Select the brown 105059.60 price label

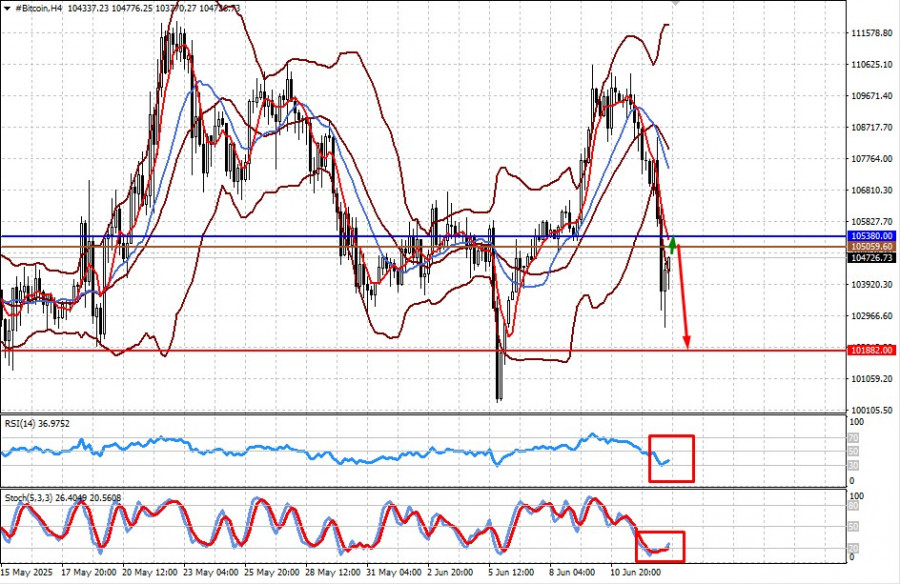[871, 247]
